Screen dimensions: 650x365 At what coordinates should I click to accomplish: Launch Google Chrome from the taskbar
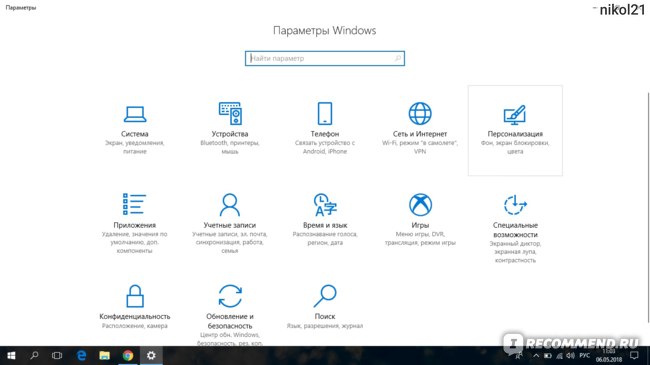[x=128, y=355]
